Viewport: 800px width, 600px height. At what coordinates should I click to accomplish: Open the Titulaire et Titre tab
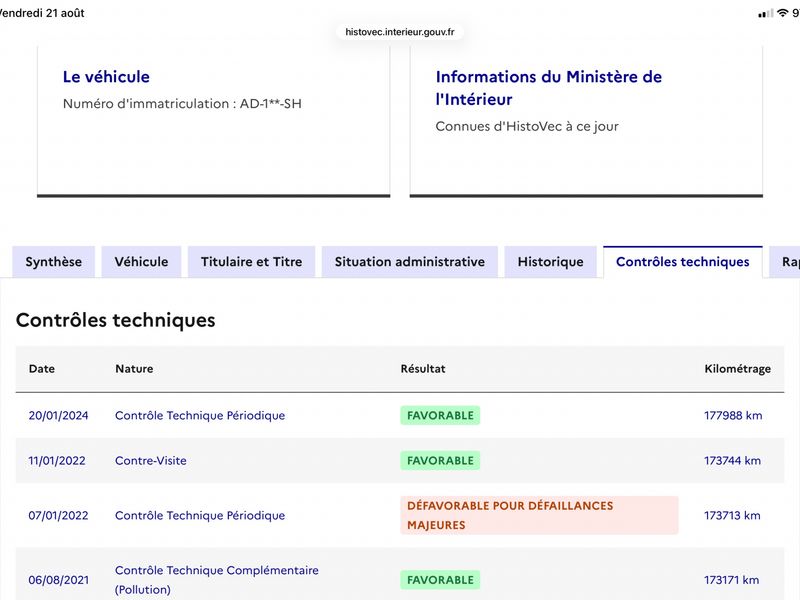coord(252,262)
